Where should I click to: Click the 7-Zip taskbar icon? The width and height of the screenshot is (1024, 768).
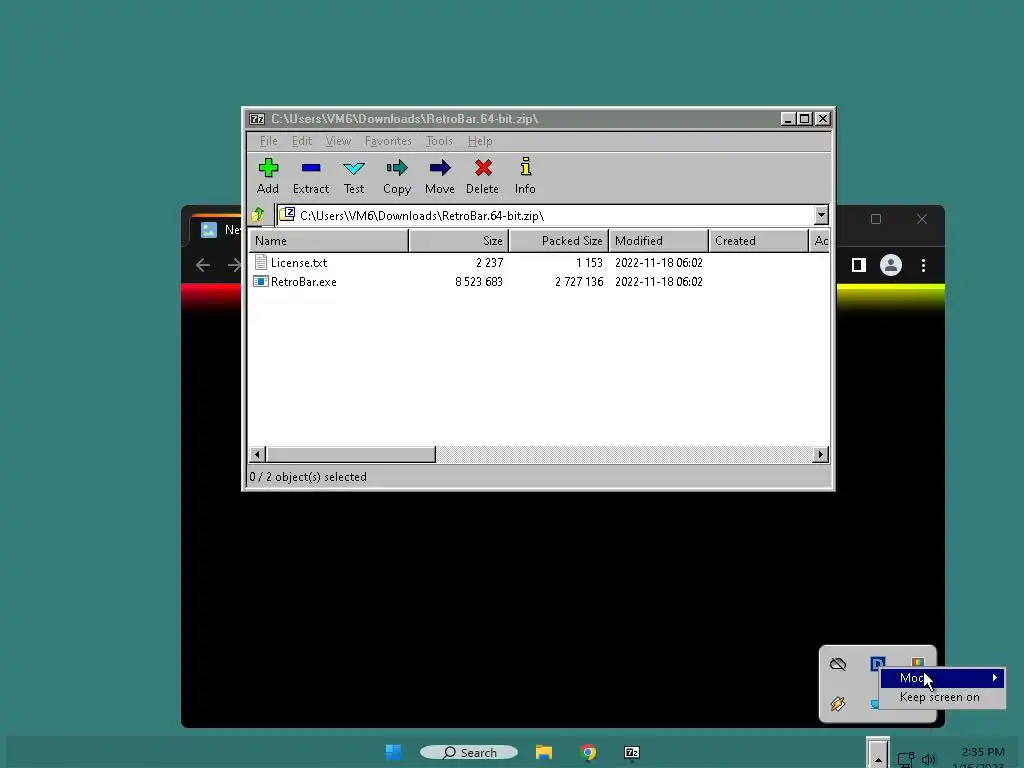pos(632,752)
